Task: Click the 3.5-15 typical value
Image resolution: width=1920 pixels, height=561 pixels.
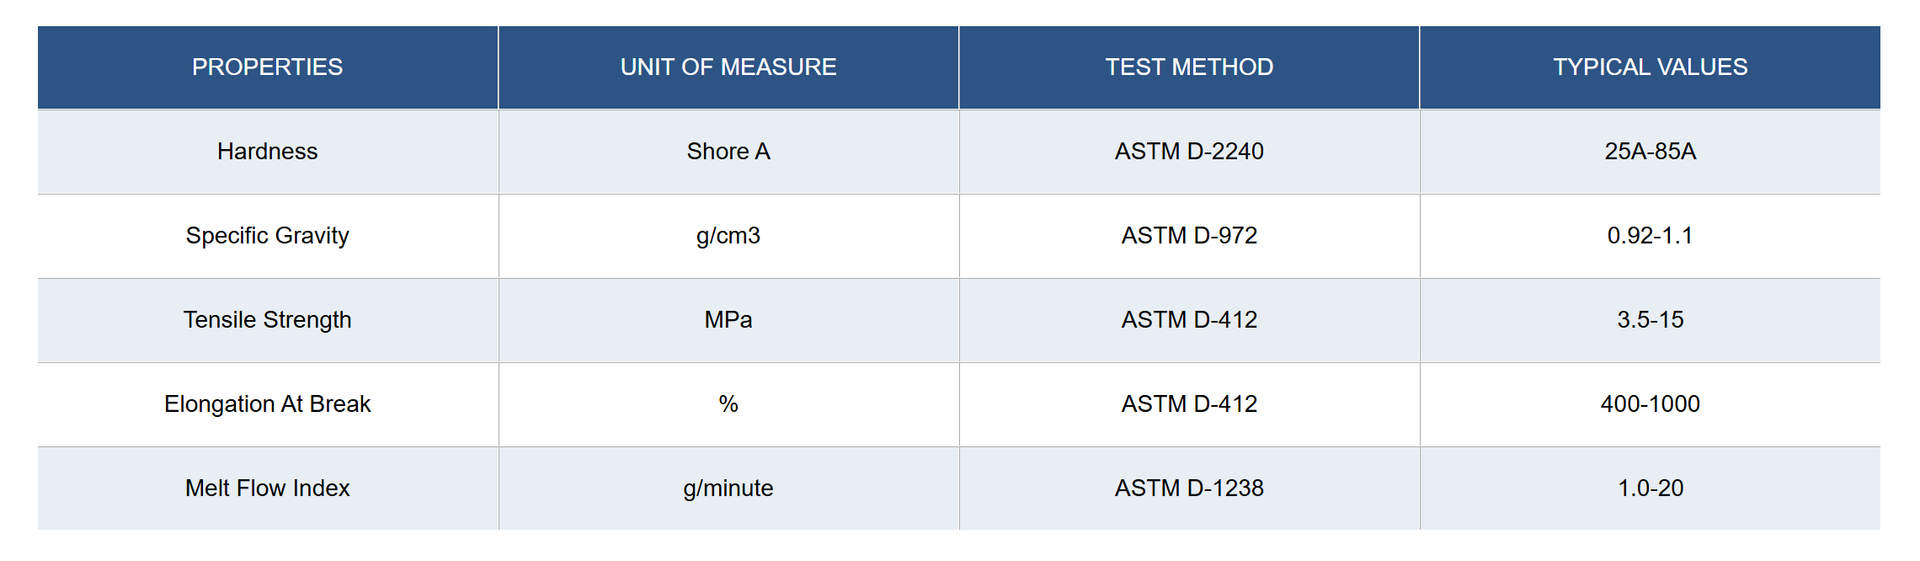Action: [1650, 320]
